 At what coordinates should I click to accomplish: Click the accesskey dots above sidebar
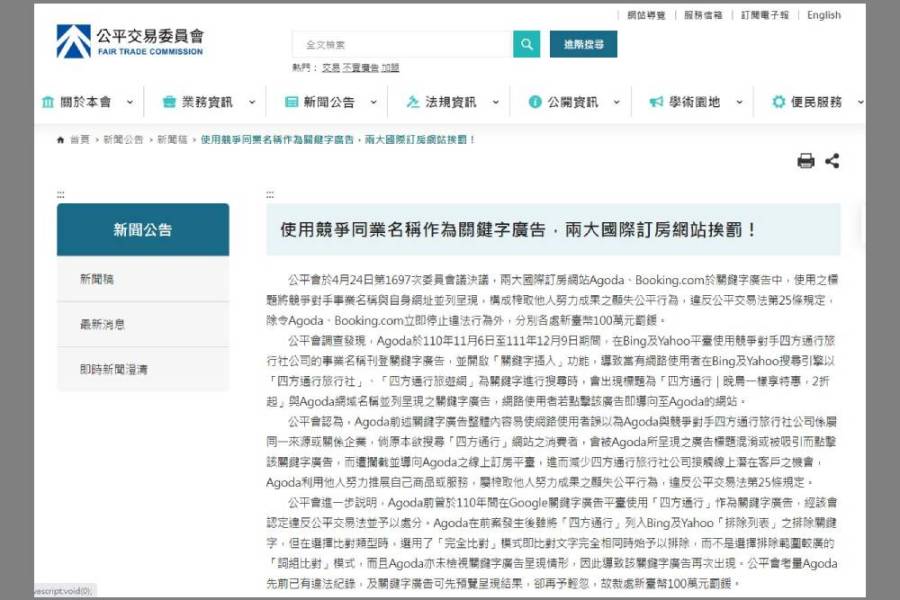pyautogui.click(x=61, y=195)
